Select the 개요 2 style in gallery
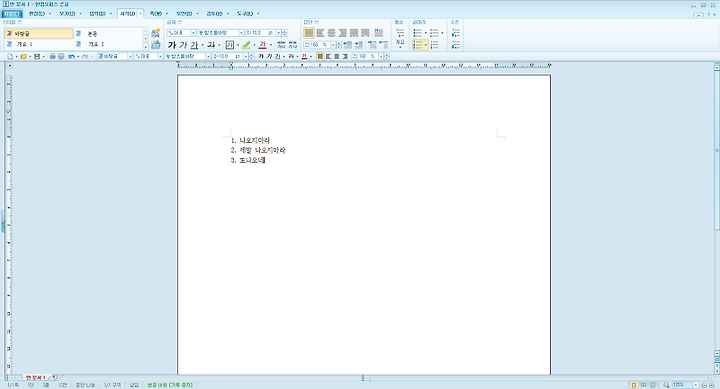 [x=108, y=44]
